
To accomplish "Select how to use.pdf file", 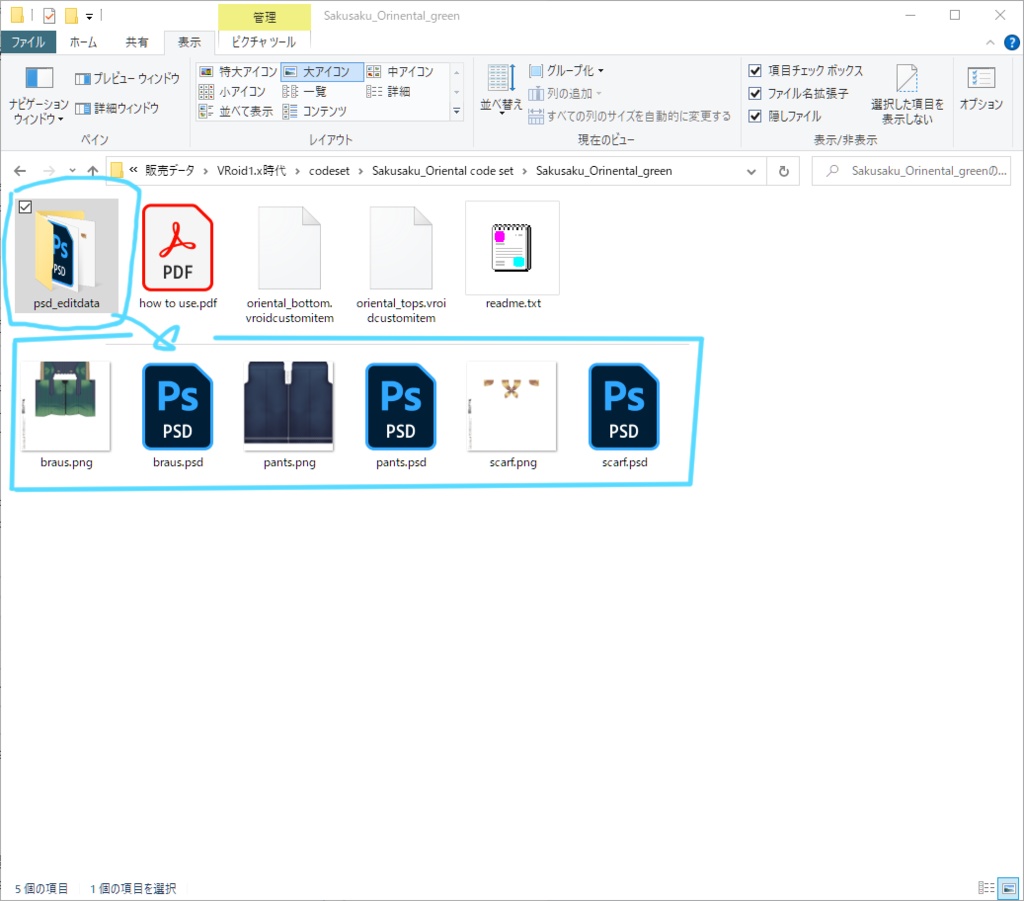I will [178, 256].
